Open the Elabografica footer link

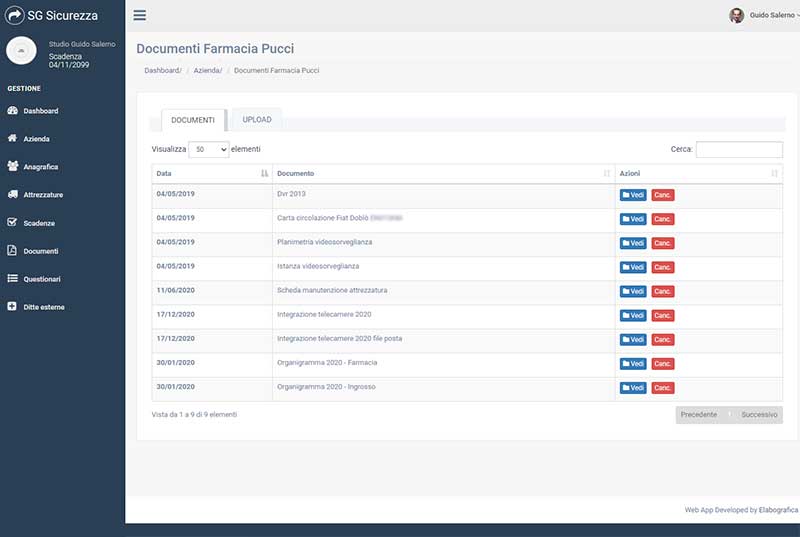pyautogui.click(x=778, y=509)
